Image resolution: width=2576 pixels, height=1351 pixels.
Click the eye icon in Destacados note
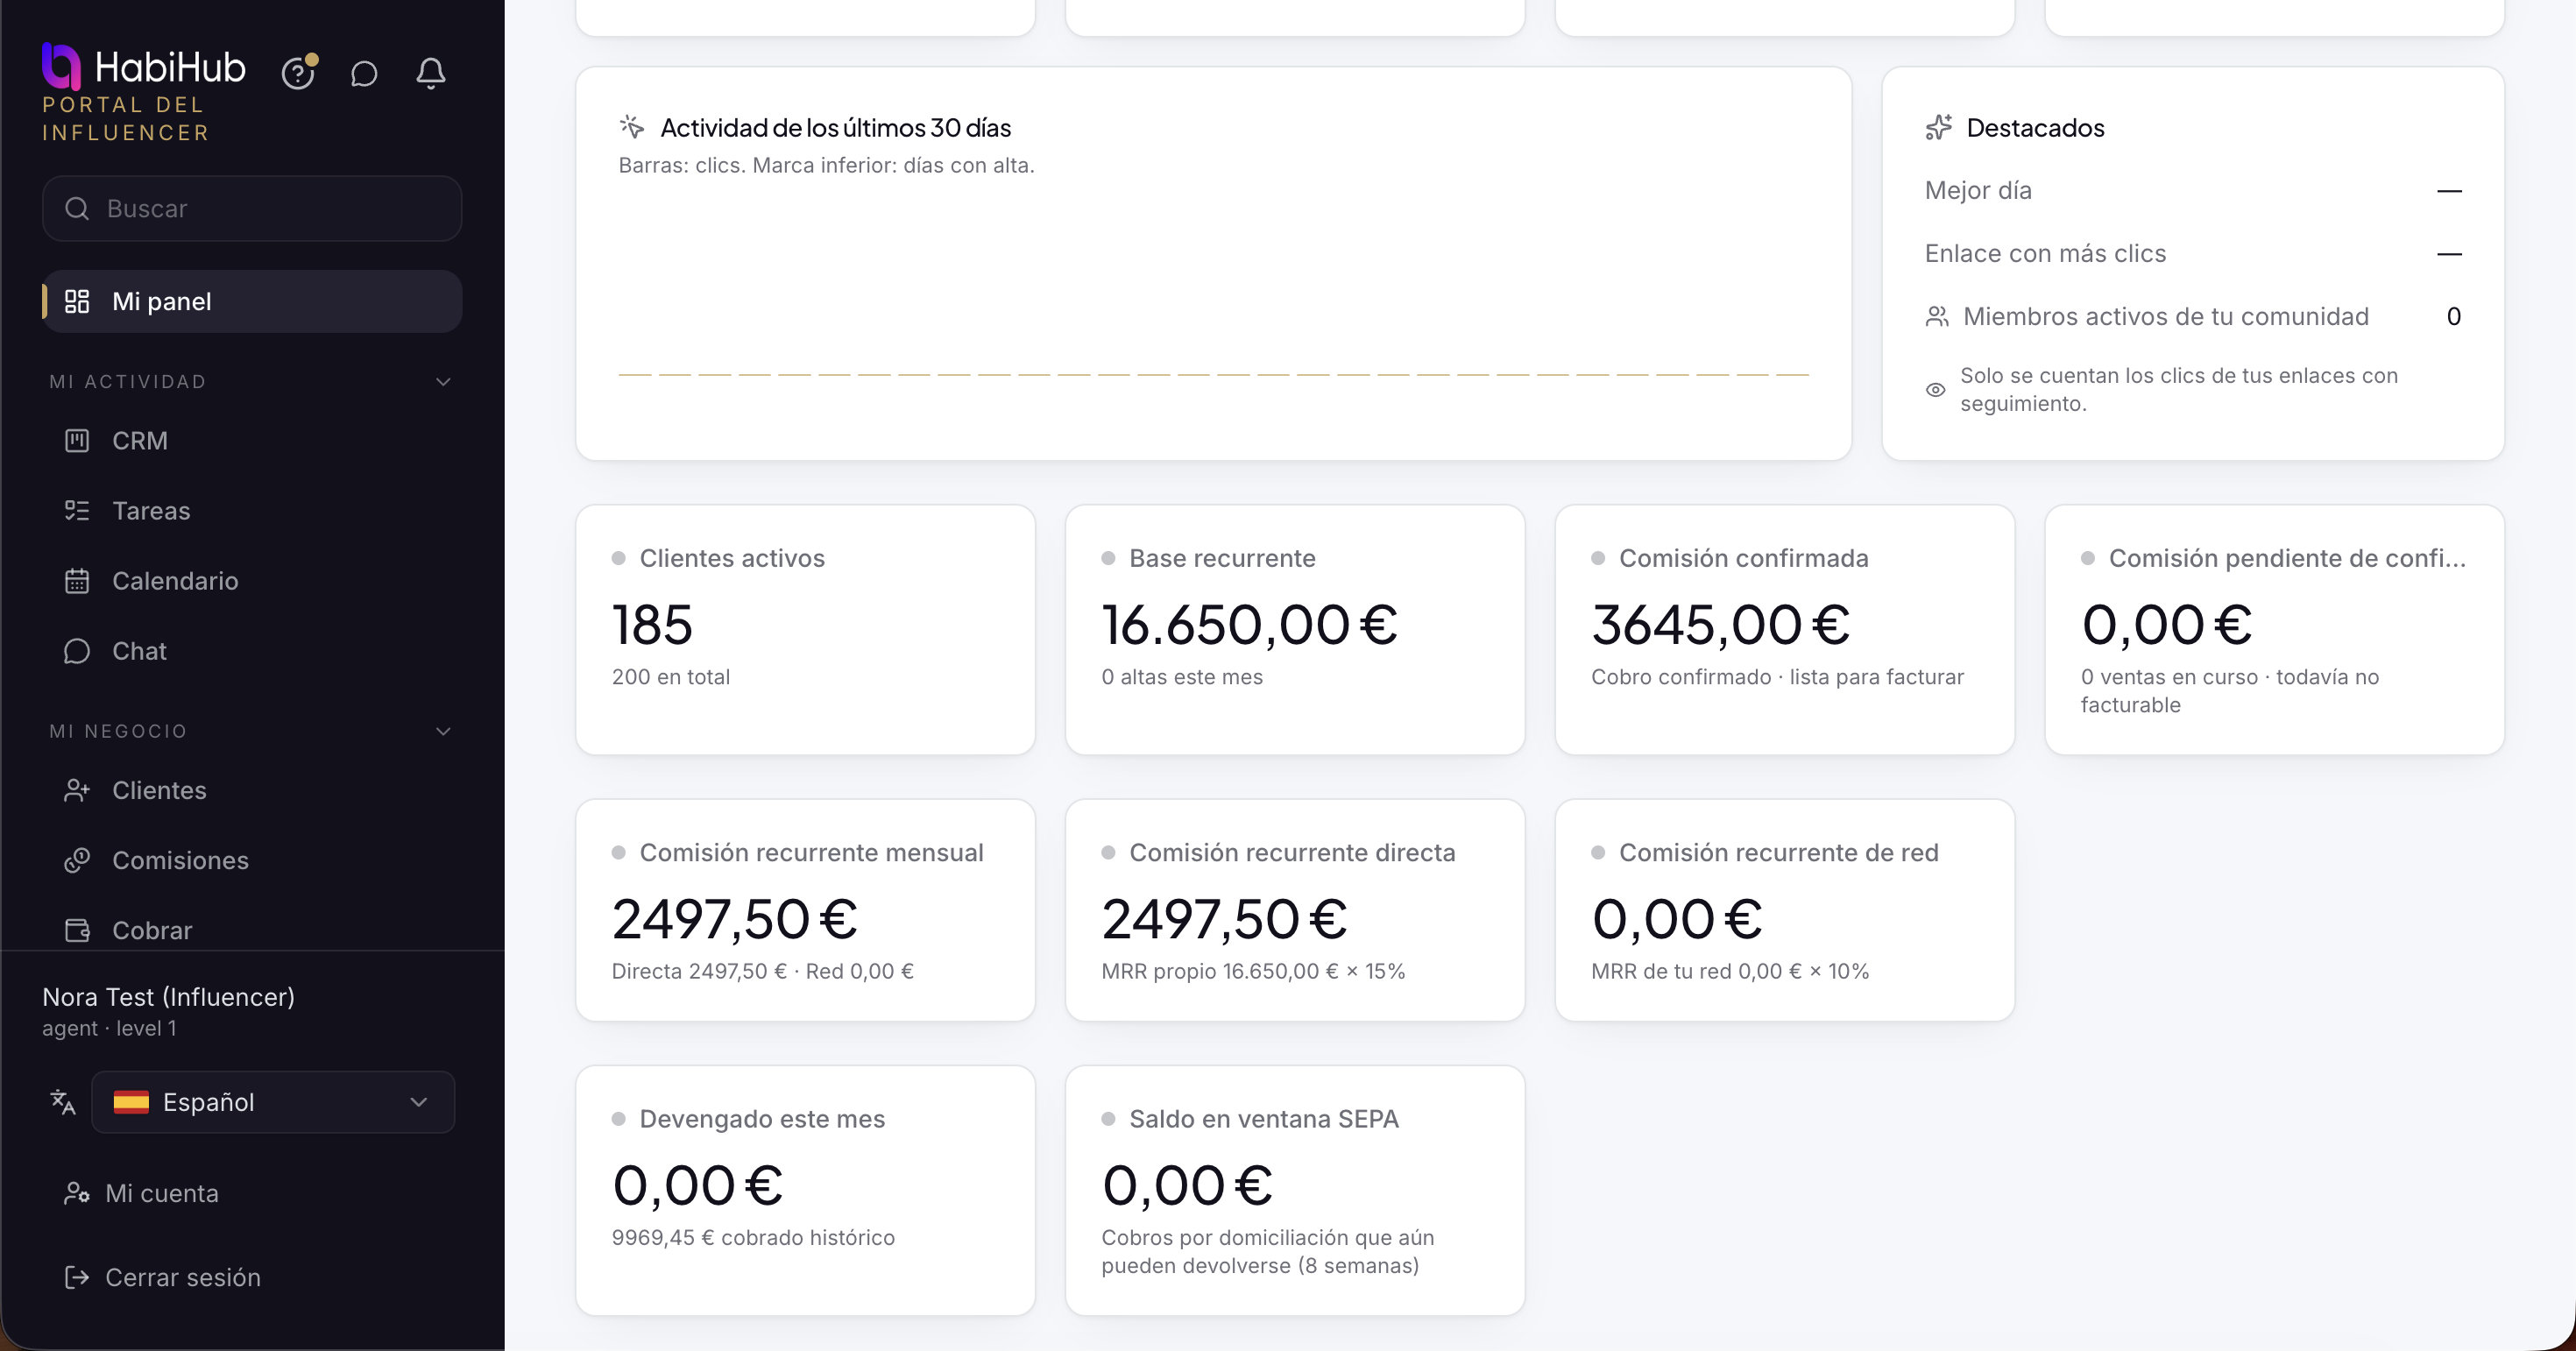1936,390
